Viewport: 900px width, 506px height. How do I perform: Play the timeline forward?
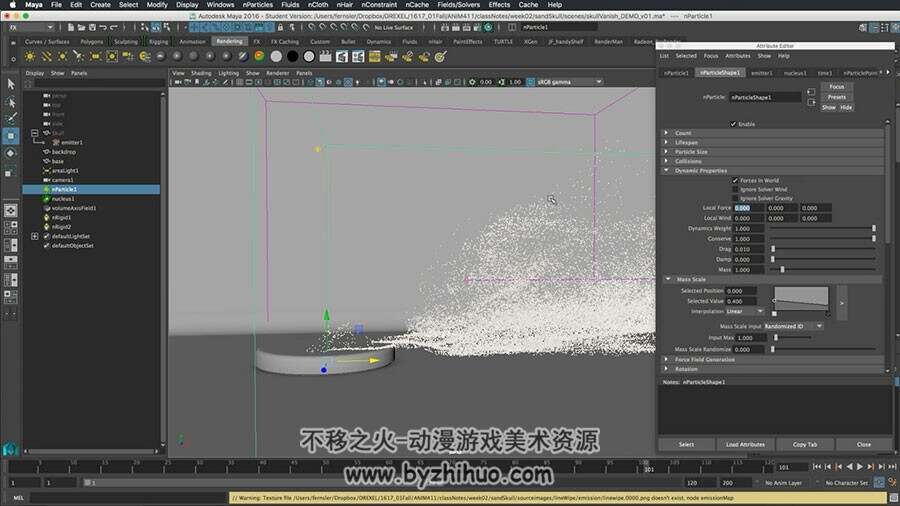point(860,467)
